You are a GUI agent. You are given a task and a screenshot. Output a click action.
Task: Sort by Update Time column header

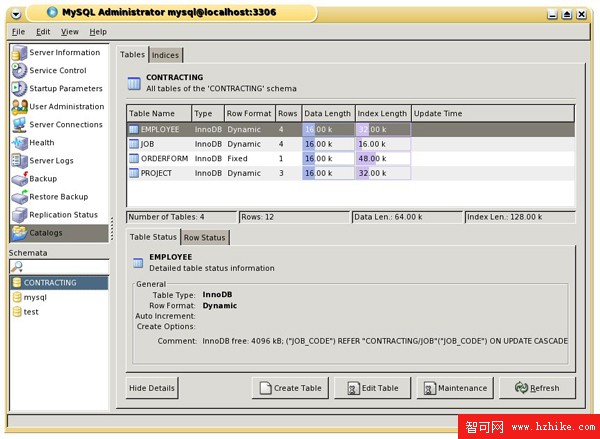493,114
